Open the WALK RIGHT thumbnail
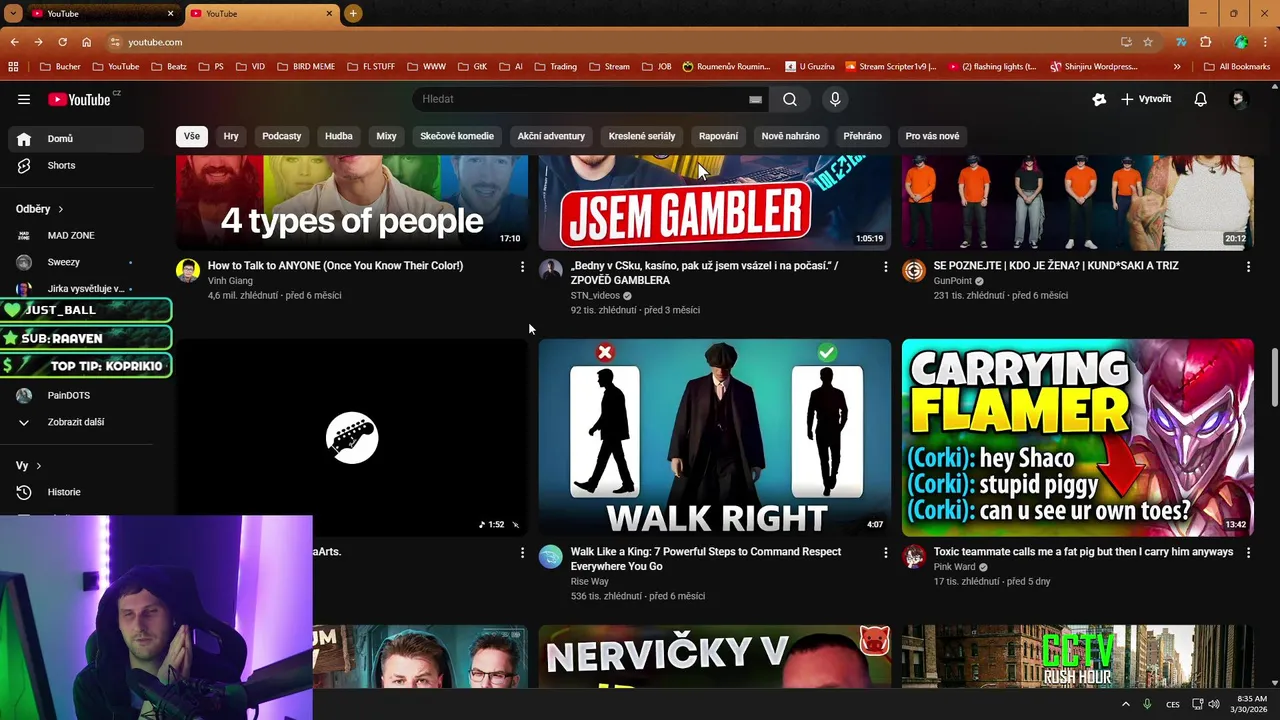 [714, 438]
